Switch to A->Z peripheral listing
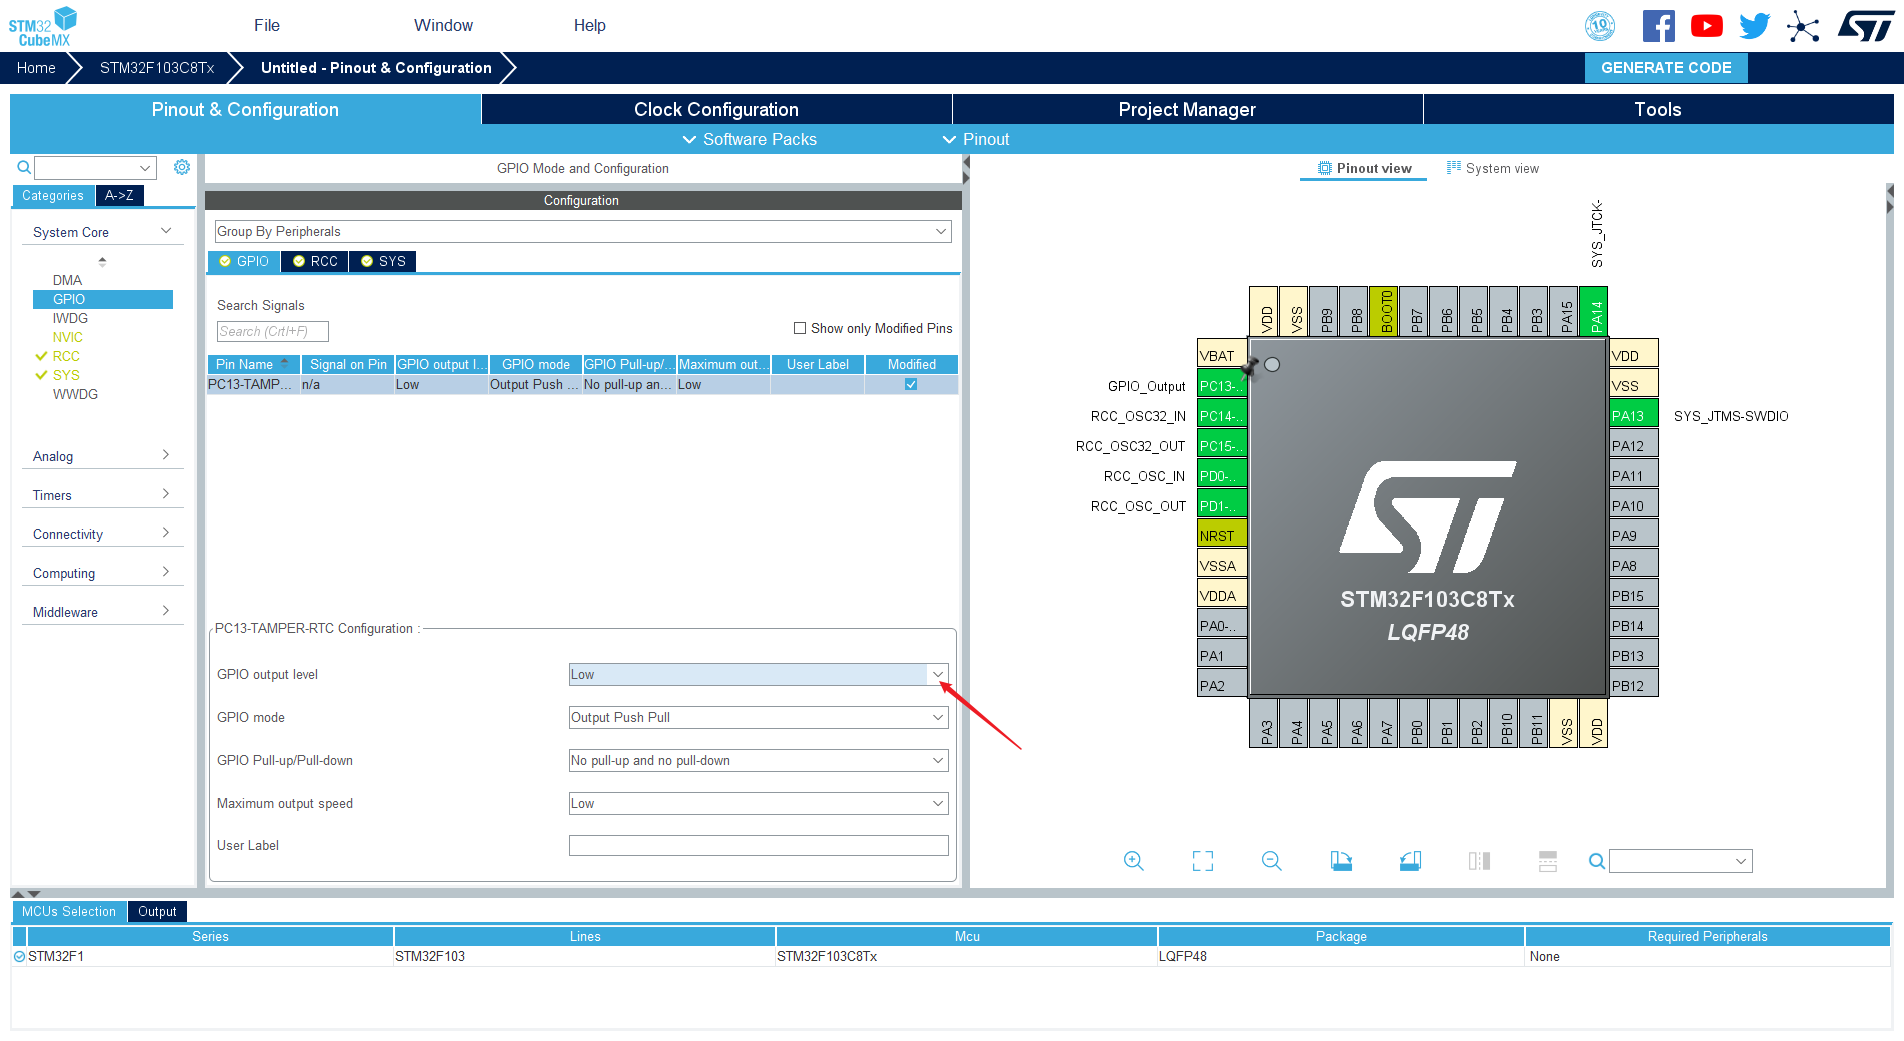This screenshot has height=1041, width=1904. tap(120, 195)
